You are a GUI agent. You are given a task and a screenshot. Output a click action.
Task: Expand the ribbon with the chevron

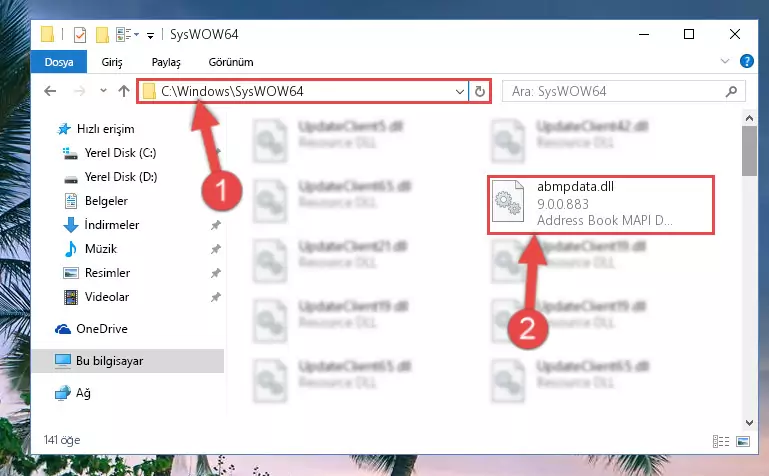[x=724, y=61]
